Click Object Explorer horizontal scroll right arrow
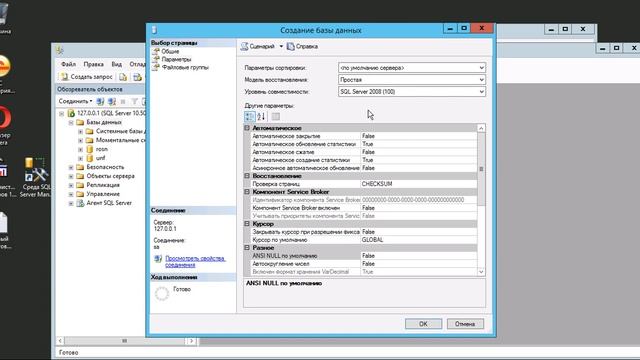The width and height of the screenshot is (640, 360). click(191, 341)
